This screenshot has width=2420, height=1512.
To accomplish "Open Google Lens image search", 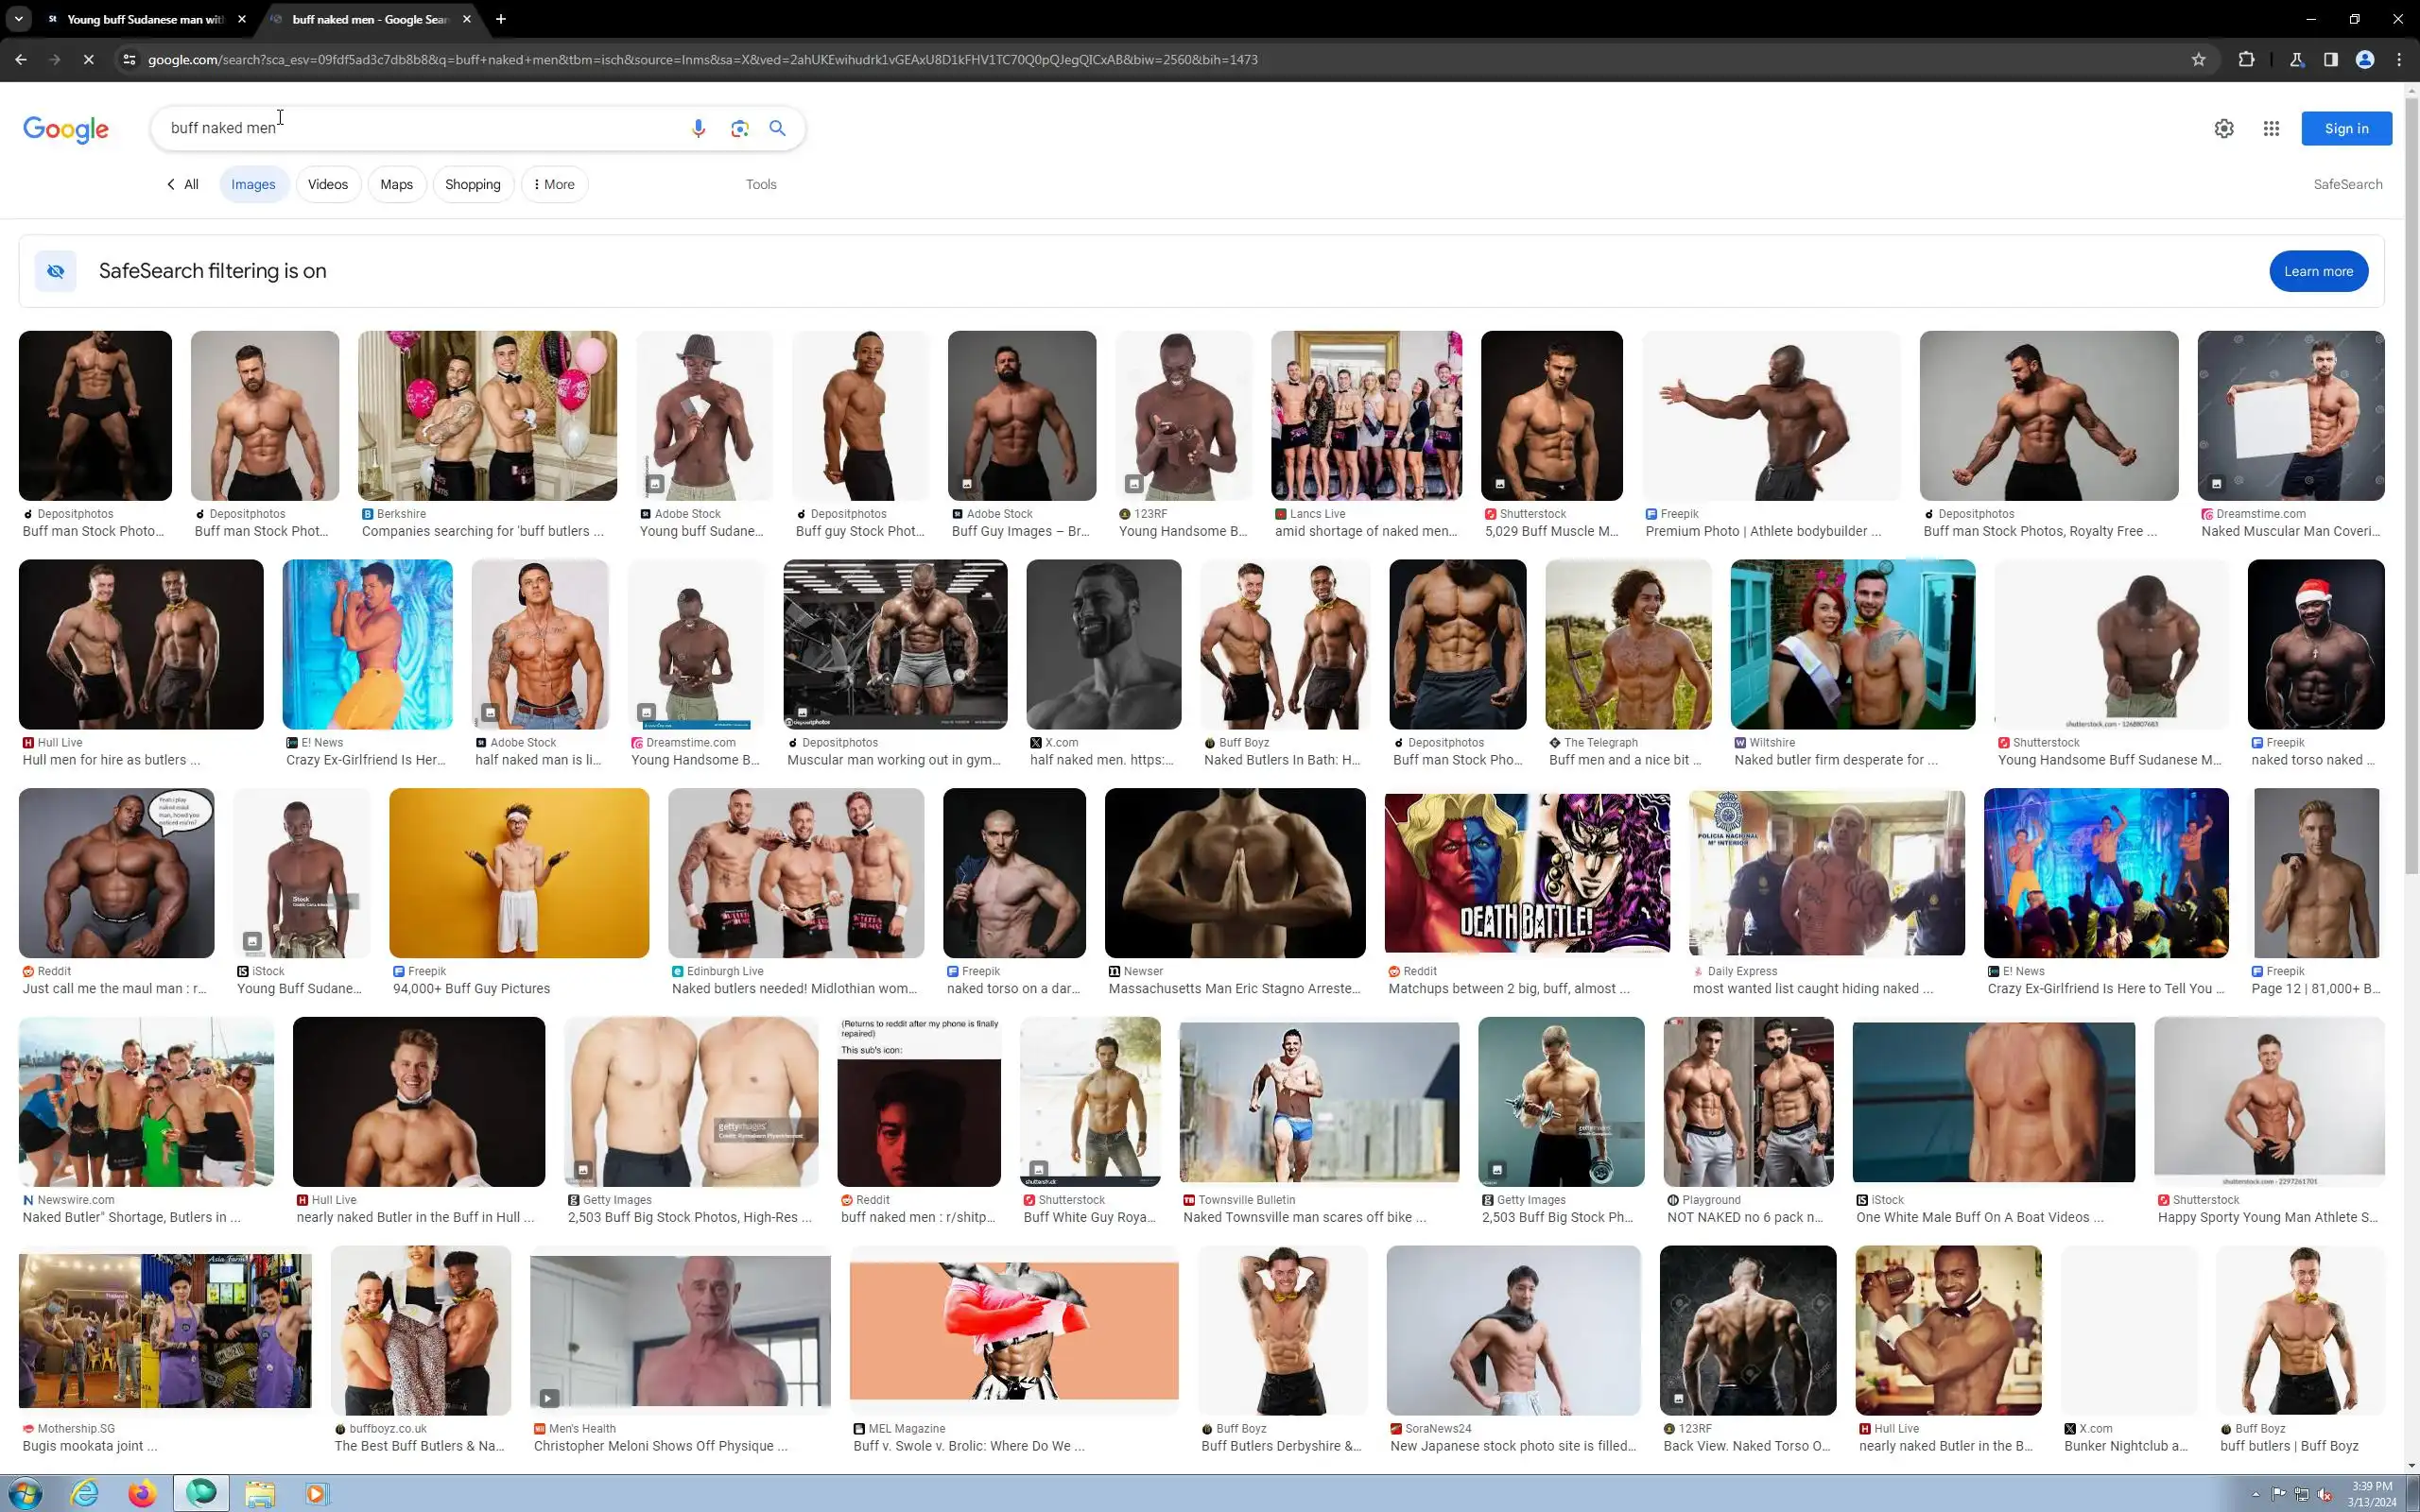I will (739, 128).
